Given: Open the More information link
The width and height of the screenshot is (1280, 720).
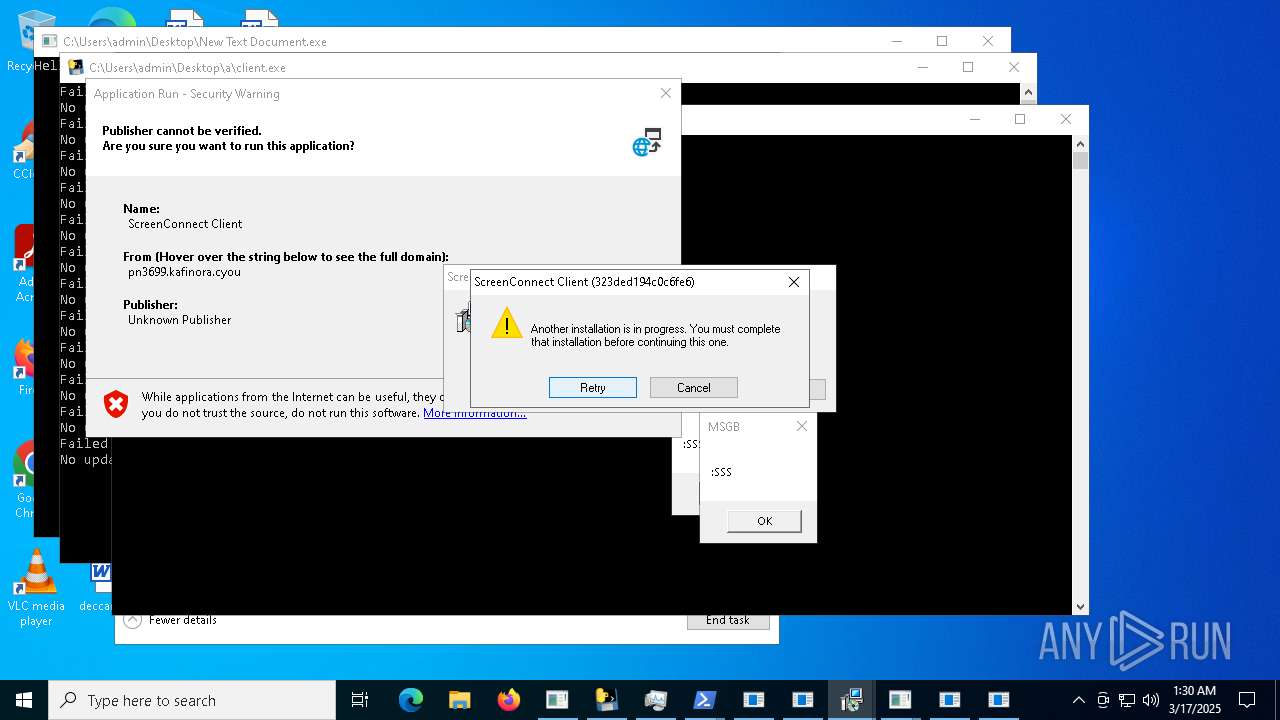Looking at the screenshot, I should [474, 413].
